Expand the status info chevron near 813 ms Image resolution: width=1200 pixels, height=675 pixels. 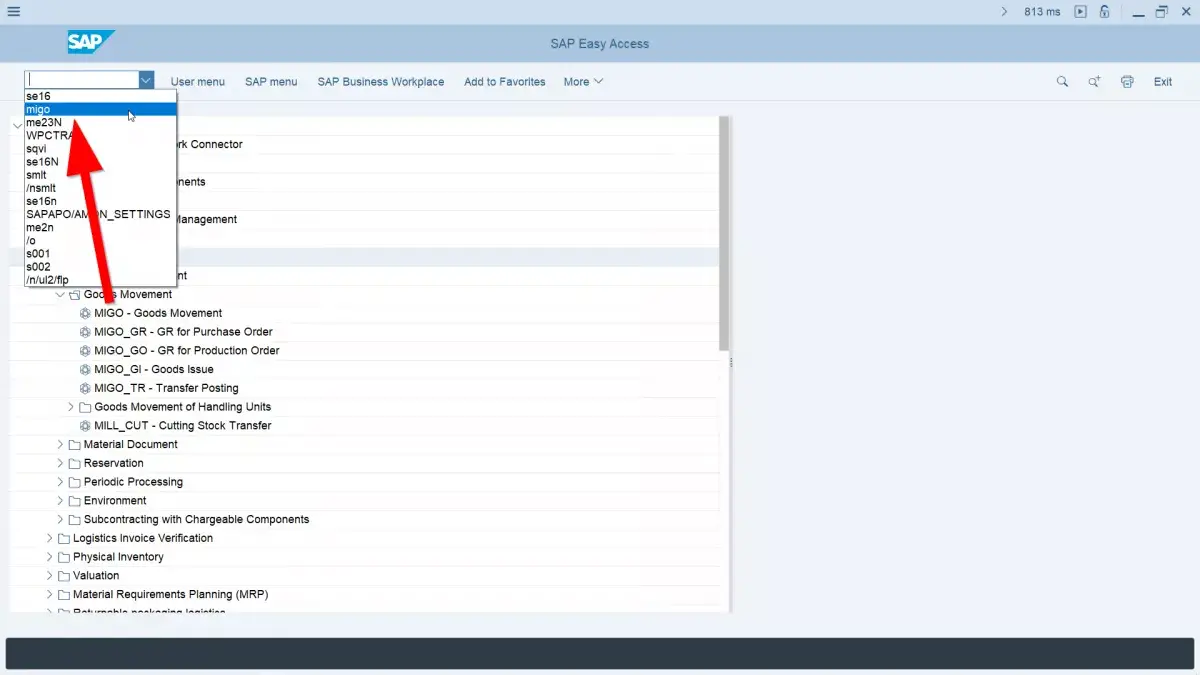pyautogui.click(x=1004, y=12)
